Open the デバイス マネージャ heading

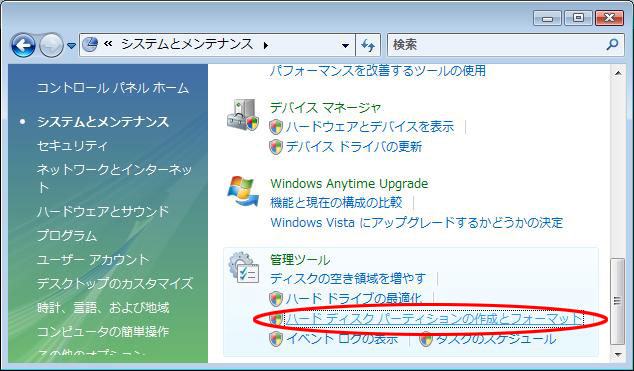325,107
